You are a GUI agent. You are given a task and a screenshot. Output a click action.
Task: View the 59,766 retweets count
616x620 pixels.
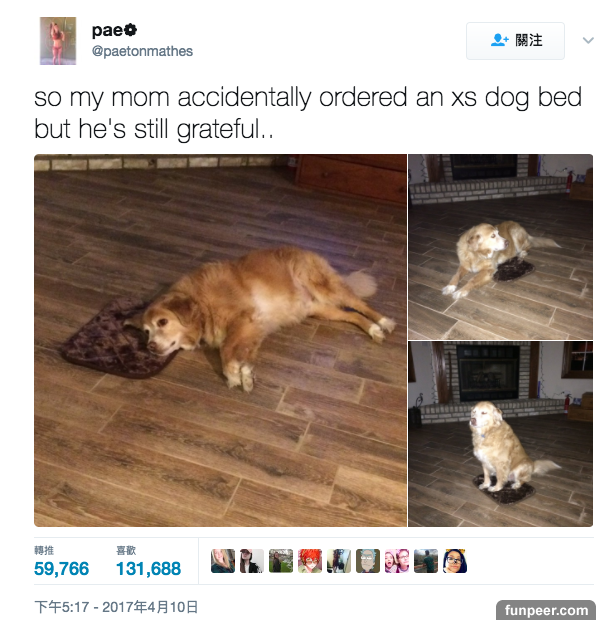62,568
